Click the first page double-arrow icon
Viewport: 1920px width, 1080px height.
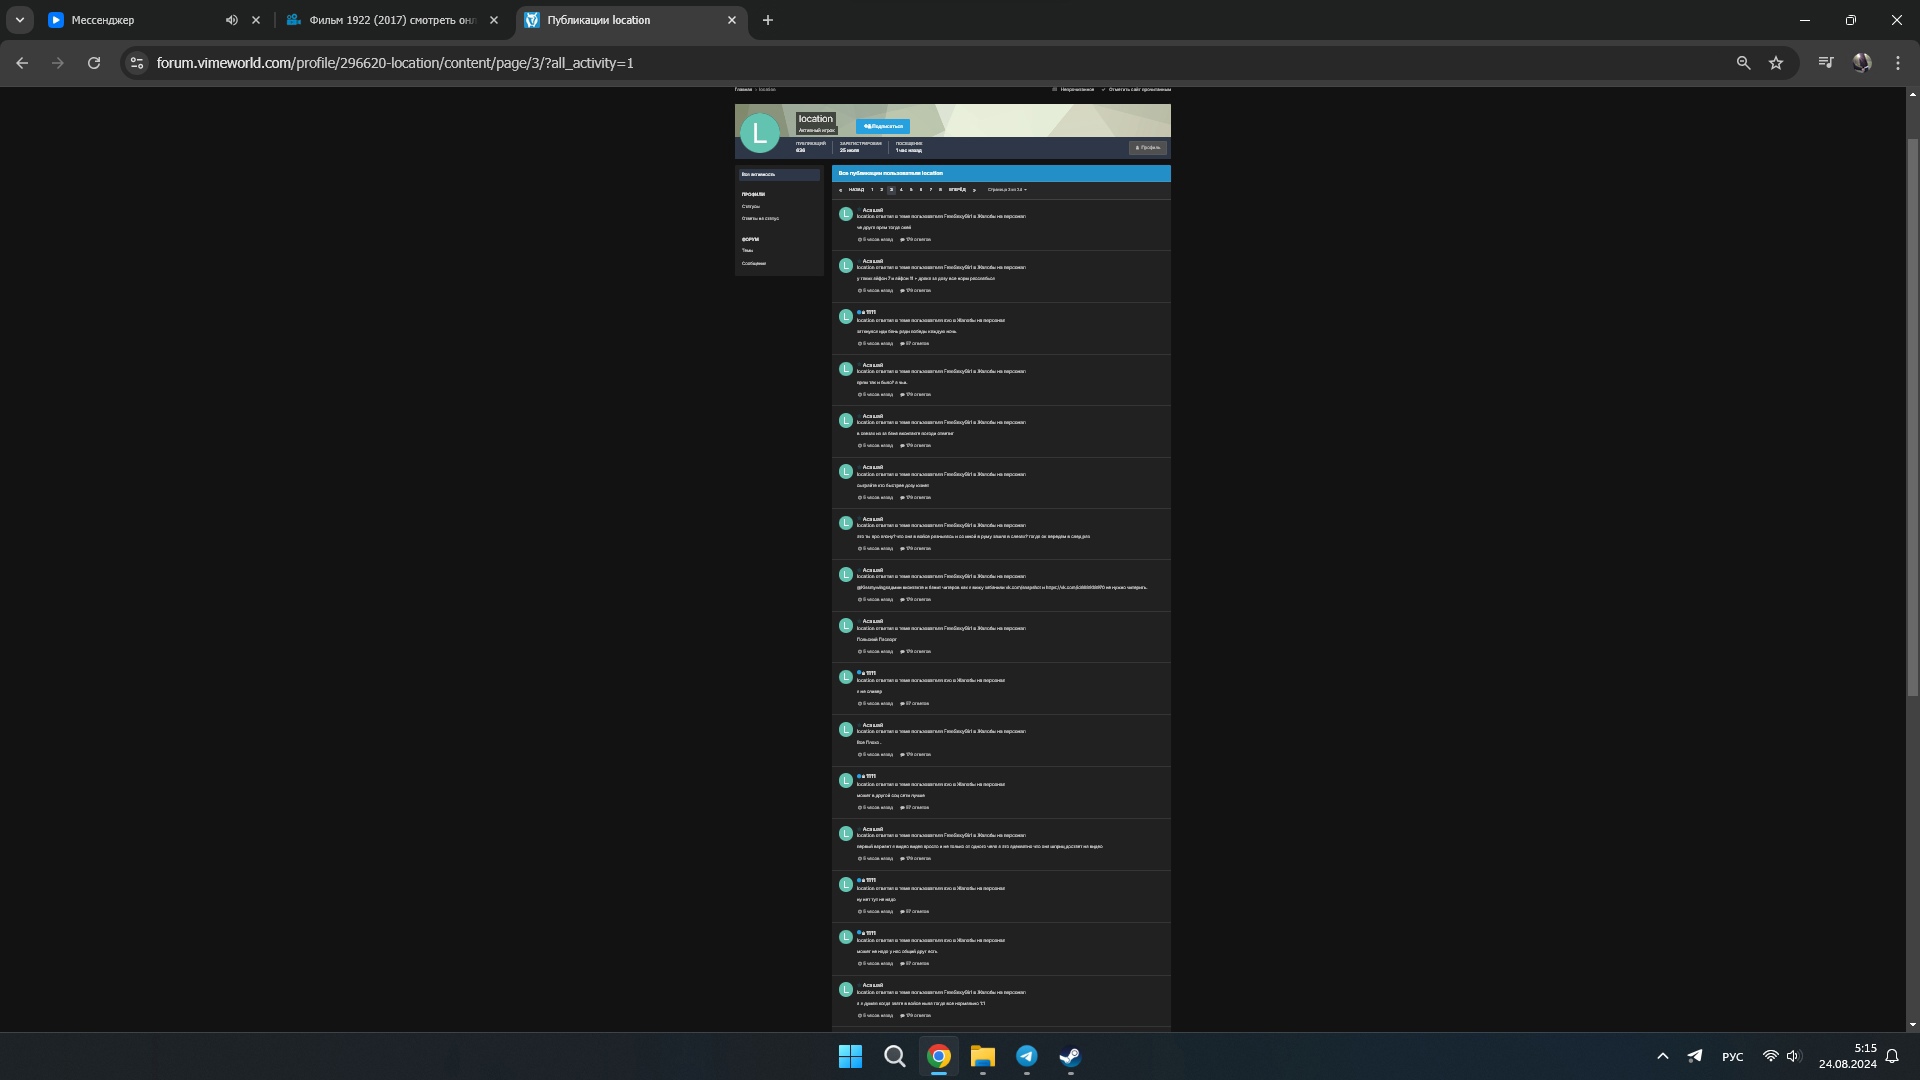coord(840,190)
